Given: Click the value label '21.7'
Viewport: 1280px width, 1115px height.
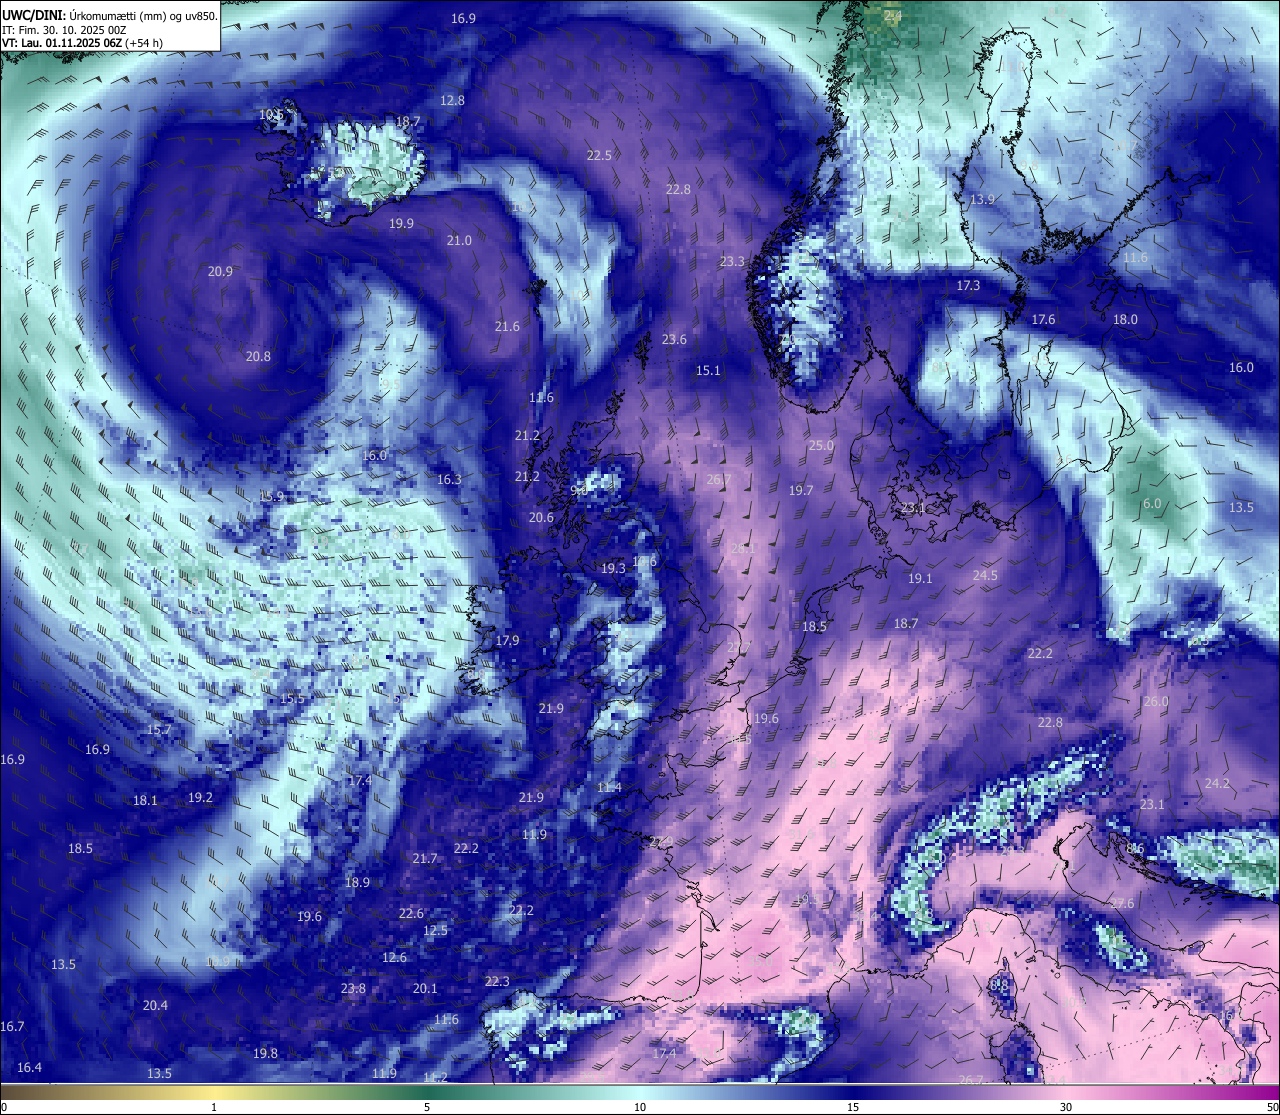Looking at the screenshot, I should tap(425, 859).
